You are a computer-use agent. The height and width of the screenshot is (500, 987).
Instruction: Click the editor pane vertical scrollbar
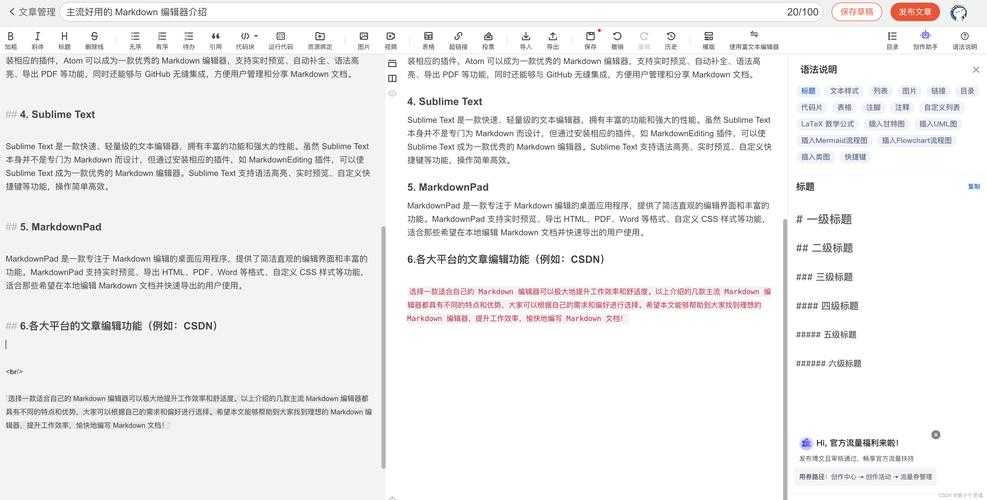(x=383, y=346)
